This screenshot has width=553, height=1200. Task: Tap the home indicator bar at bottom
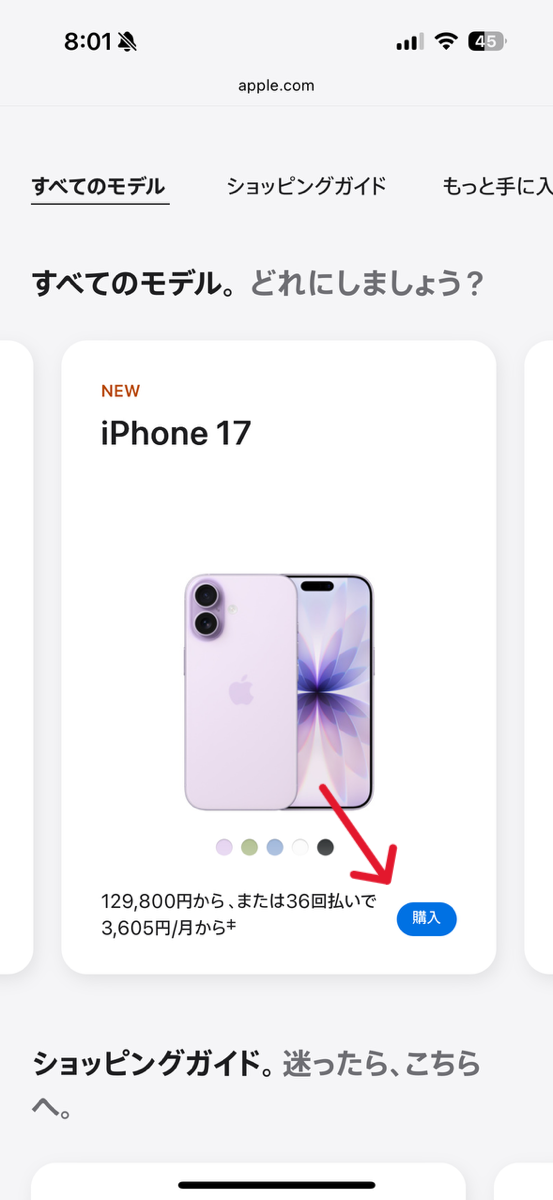tap(277, 1185)
